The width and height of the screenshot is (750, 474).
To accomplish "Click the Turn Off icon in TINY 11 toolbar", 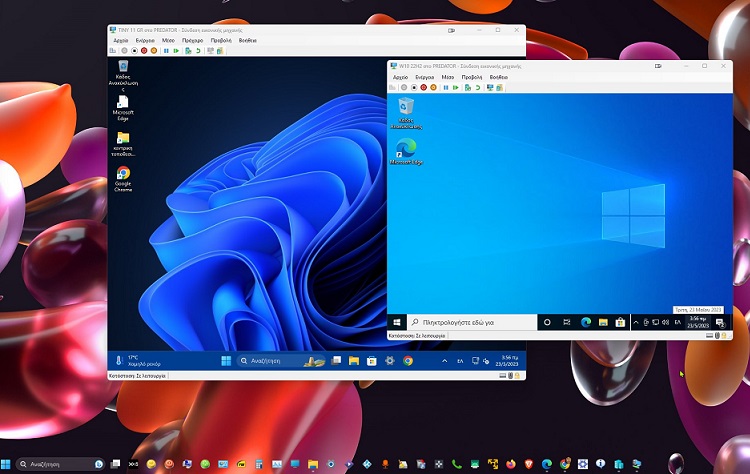I will (134, 51).
